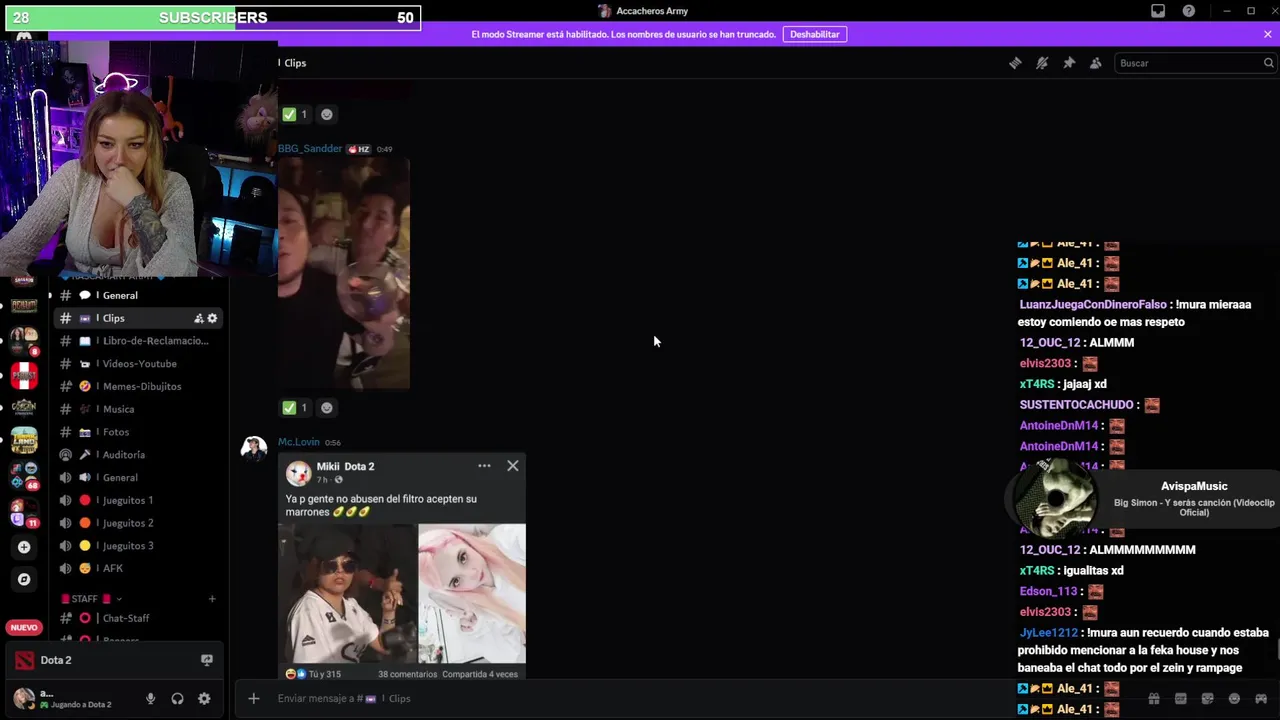Toggle channel notification bell mute icon
This screenshot has width=1280, height=720.
[x=1042, y=63]
